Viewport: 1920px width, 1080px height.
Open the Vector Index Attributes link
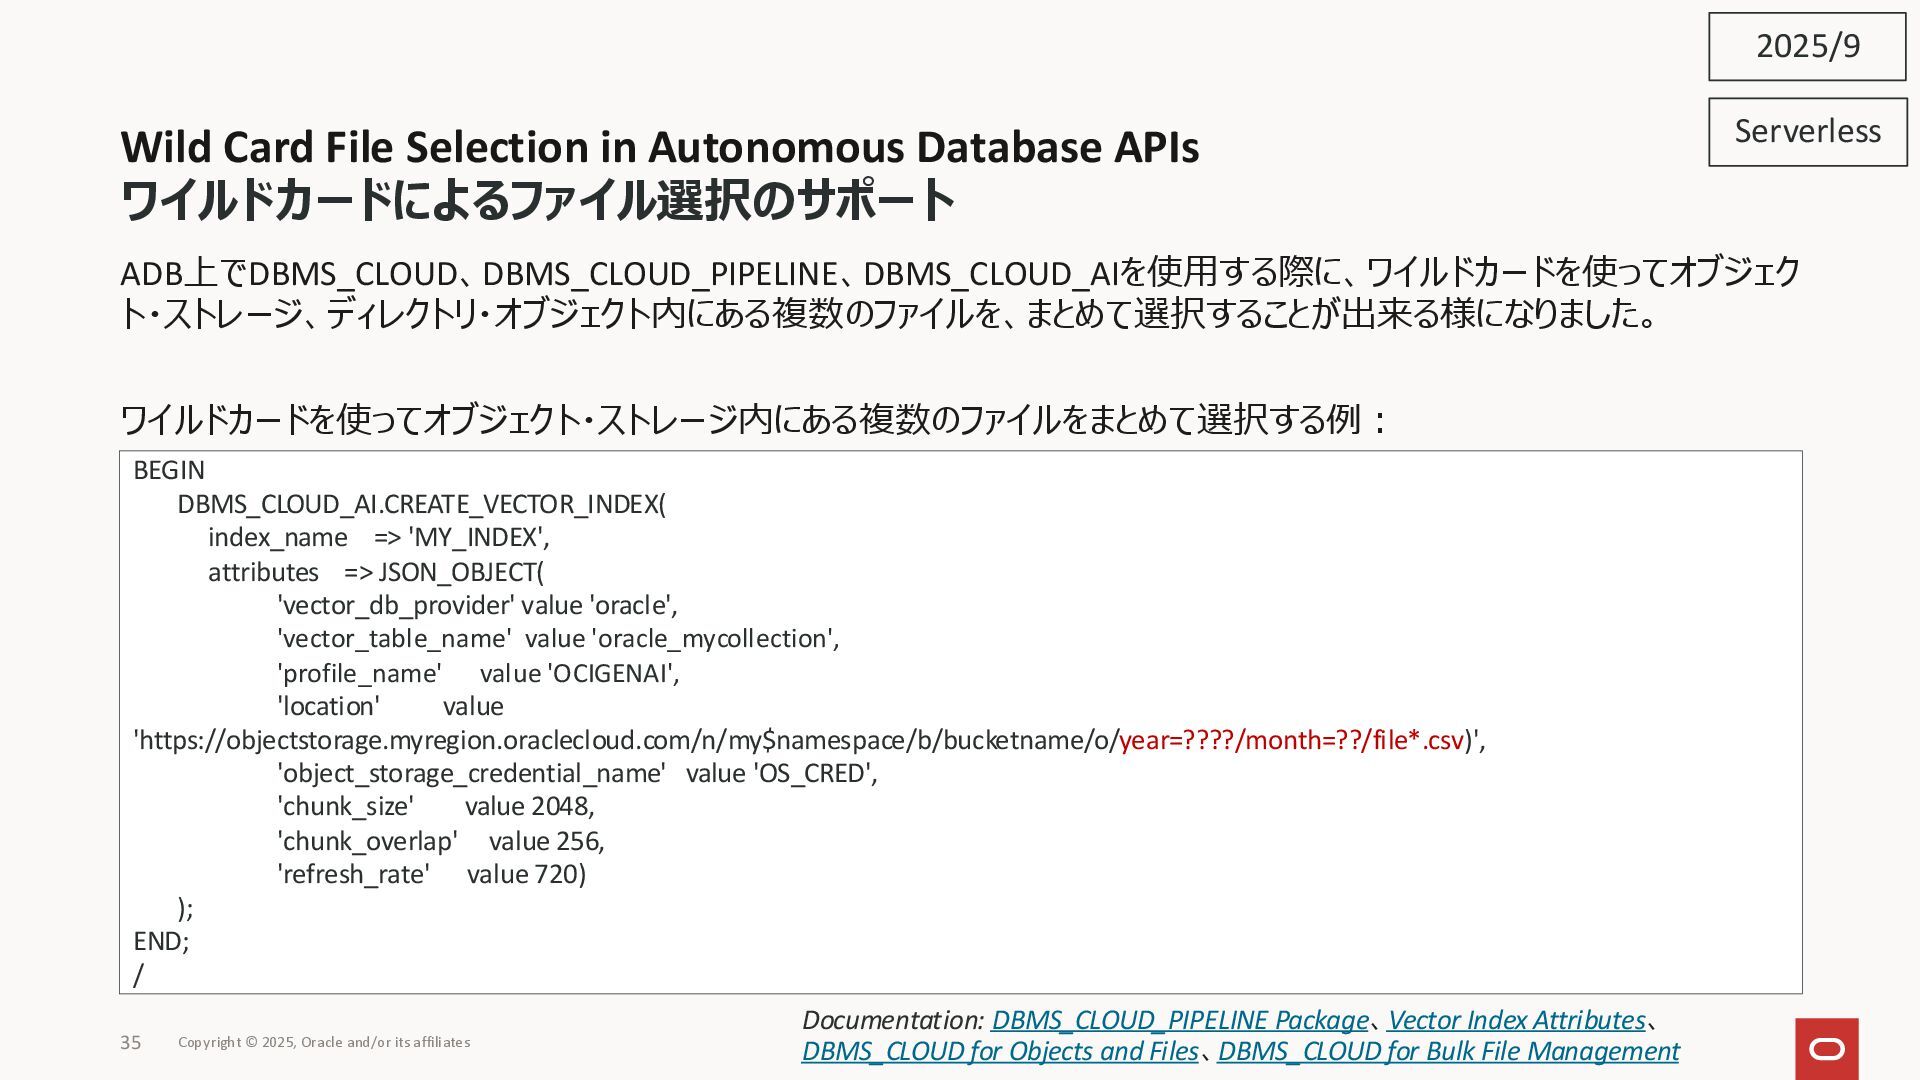[1515, 1020]
